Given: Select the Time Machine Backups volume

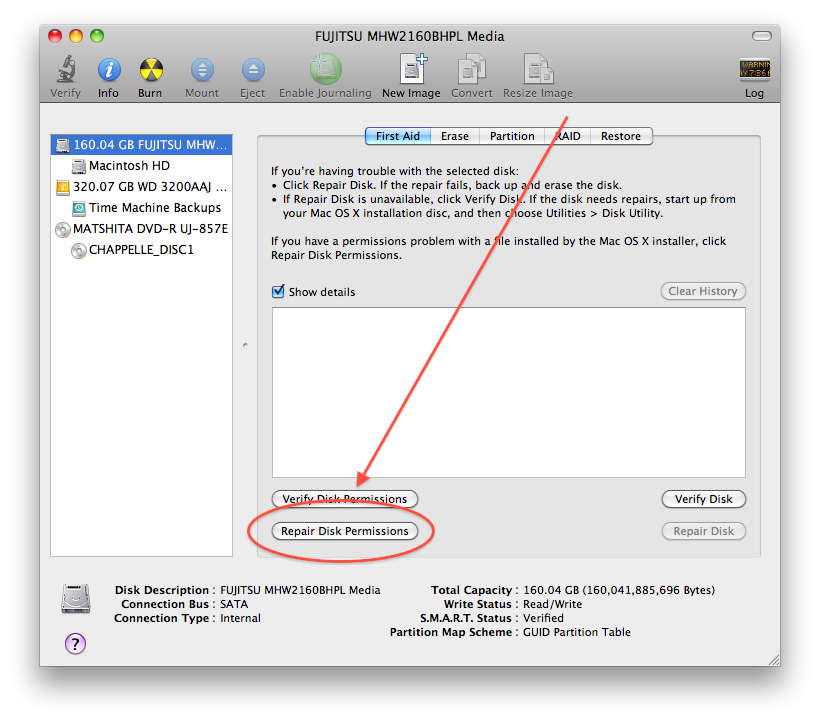Looking at the screenshot, I should tap(142, 208).
